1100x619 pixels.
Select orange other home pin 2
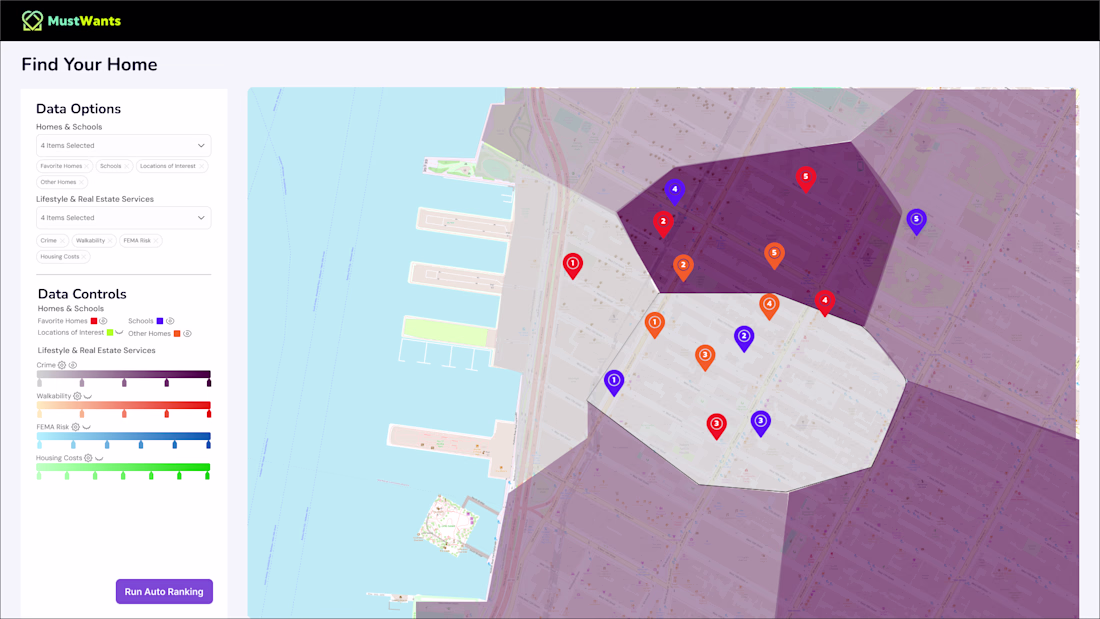[683, 267]
